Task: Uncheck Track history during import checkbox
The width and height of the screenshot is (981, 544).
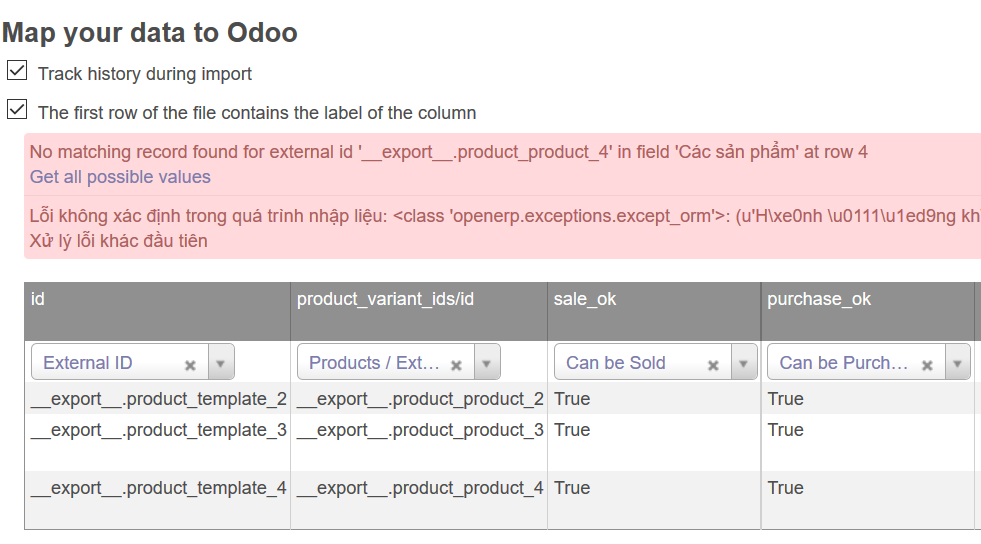Action: click(x=17, y=71)
